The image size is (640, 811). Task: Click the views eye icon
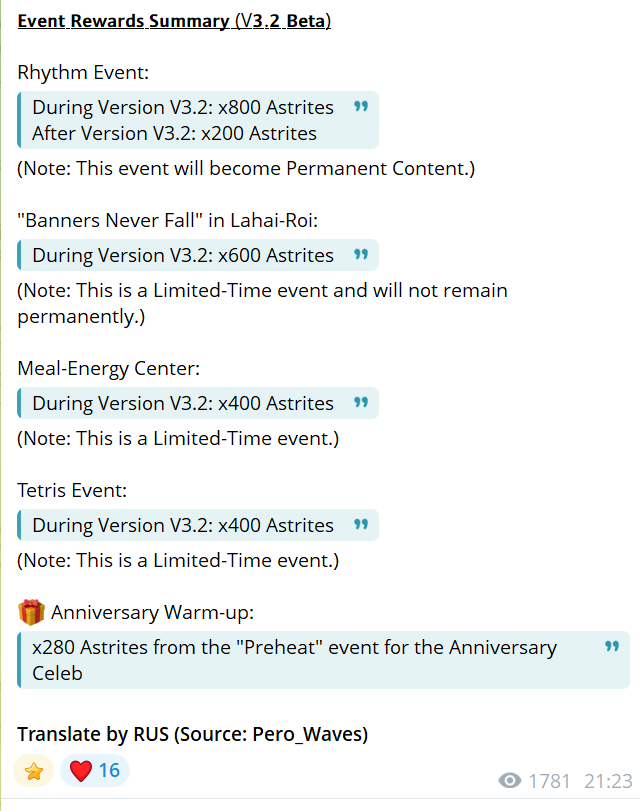pyautogui.click(x=510, y=780)
